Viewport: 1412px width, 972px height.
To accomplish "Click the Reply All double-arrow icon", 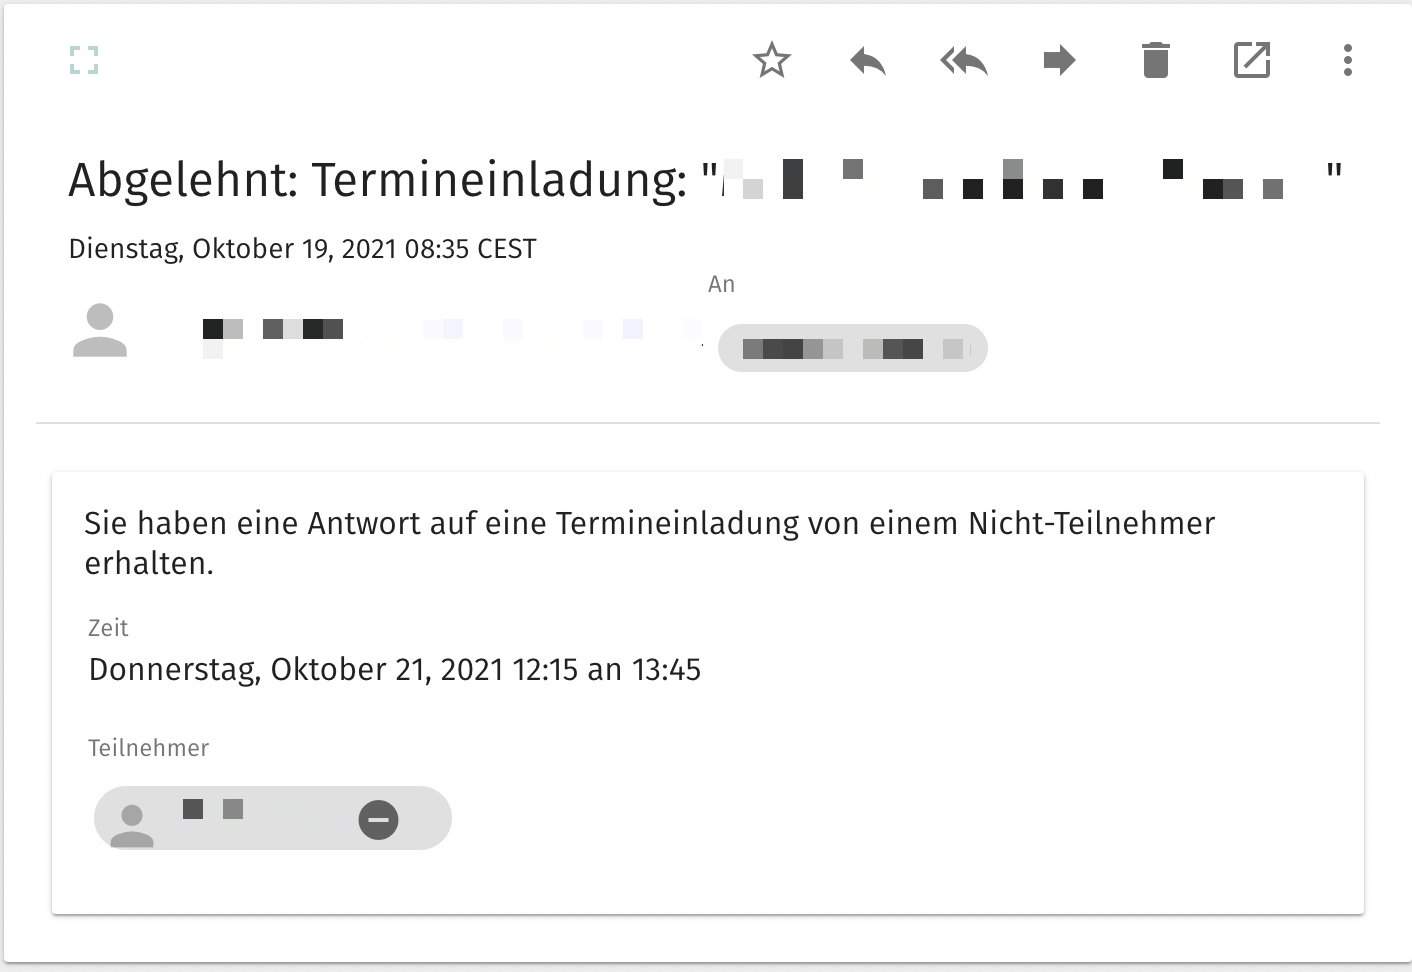I will [x=963, y=61].
